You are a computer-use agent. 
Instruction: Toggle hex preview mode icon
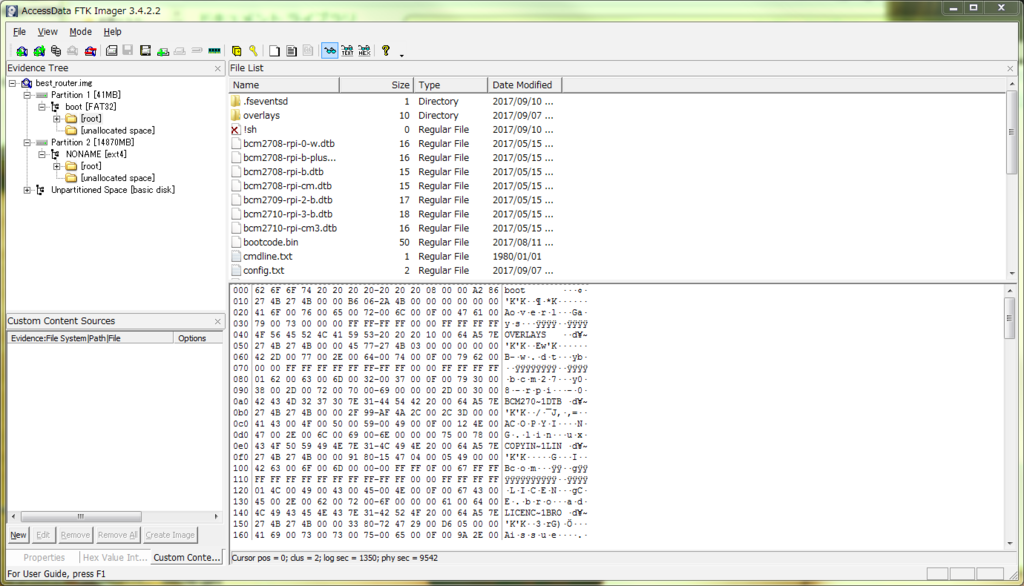364,51
